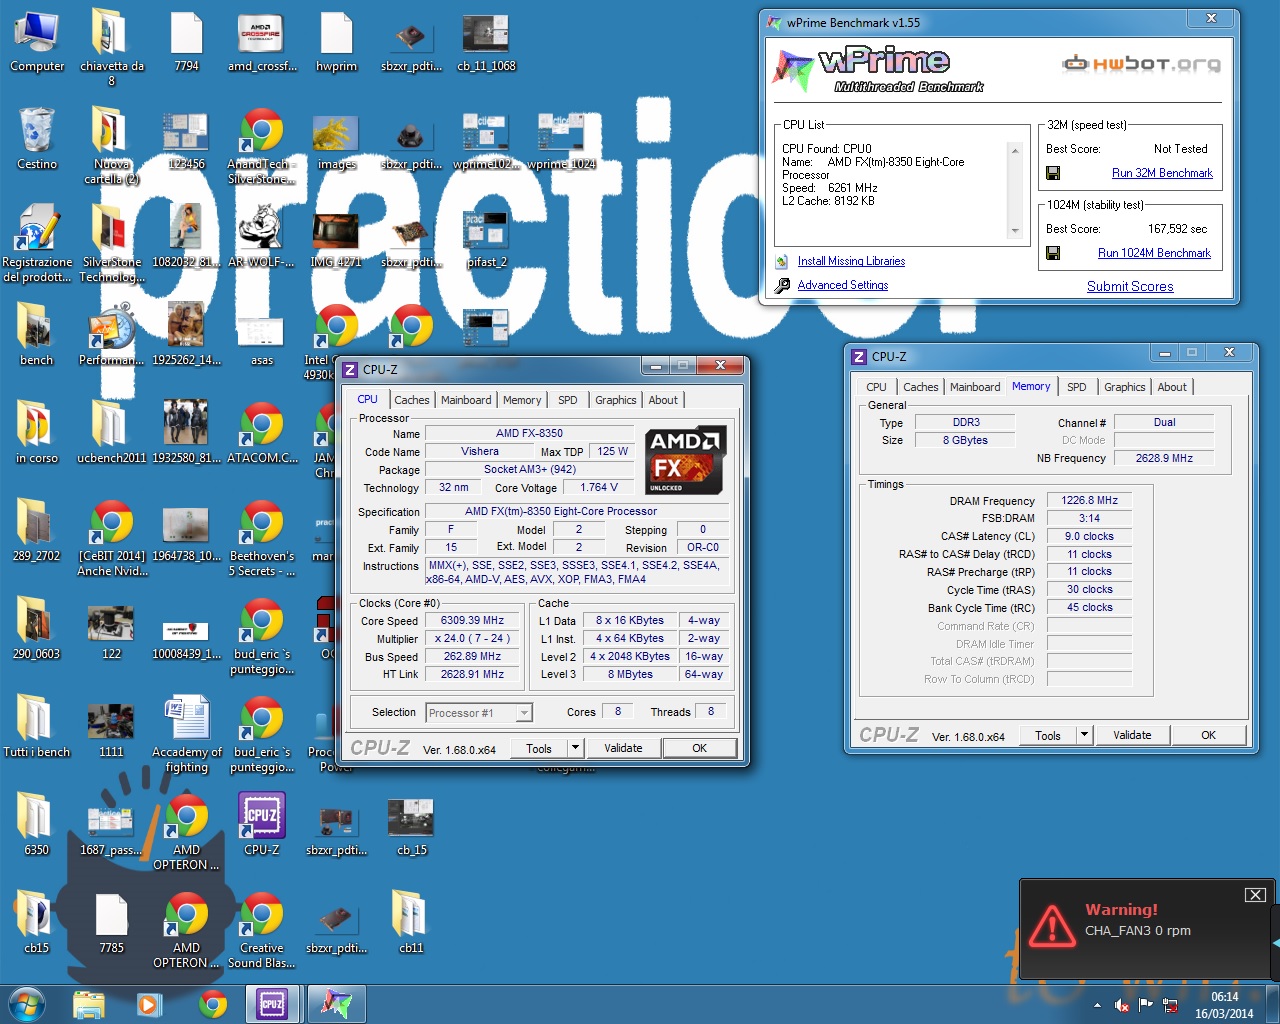Switch to Caches tab in CPU-Z CPU window
The image size is (1280, 1024).
pos(411,400)
